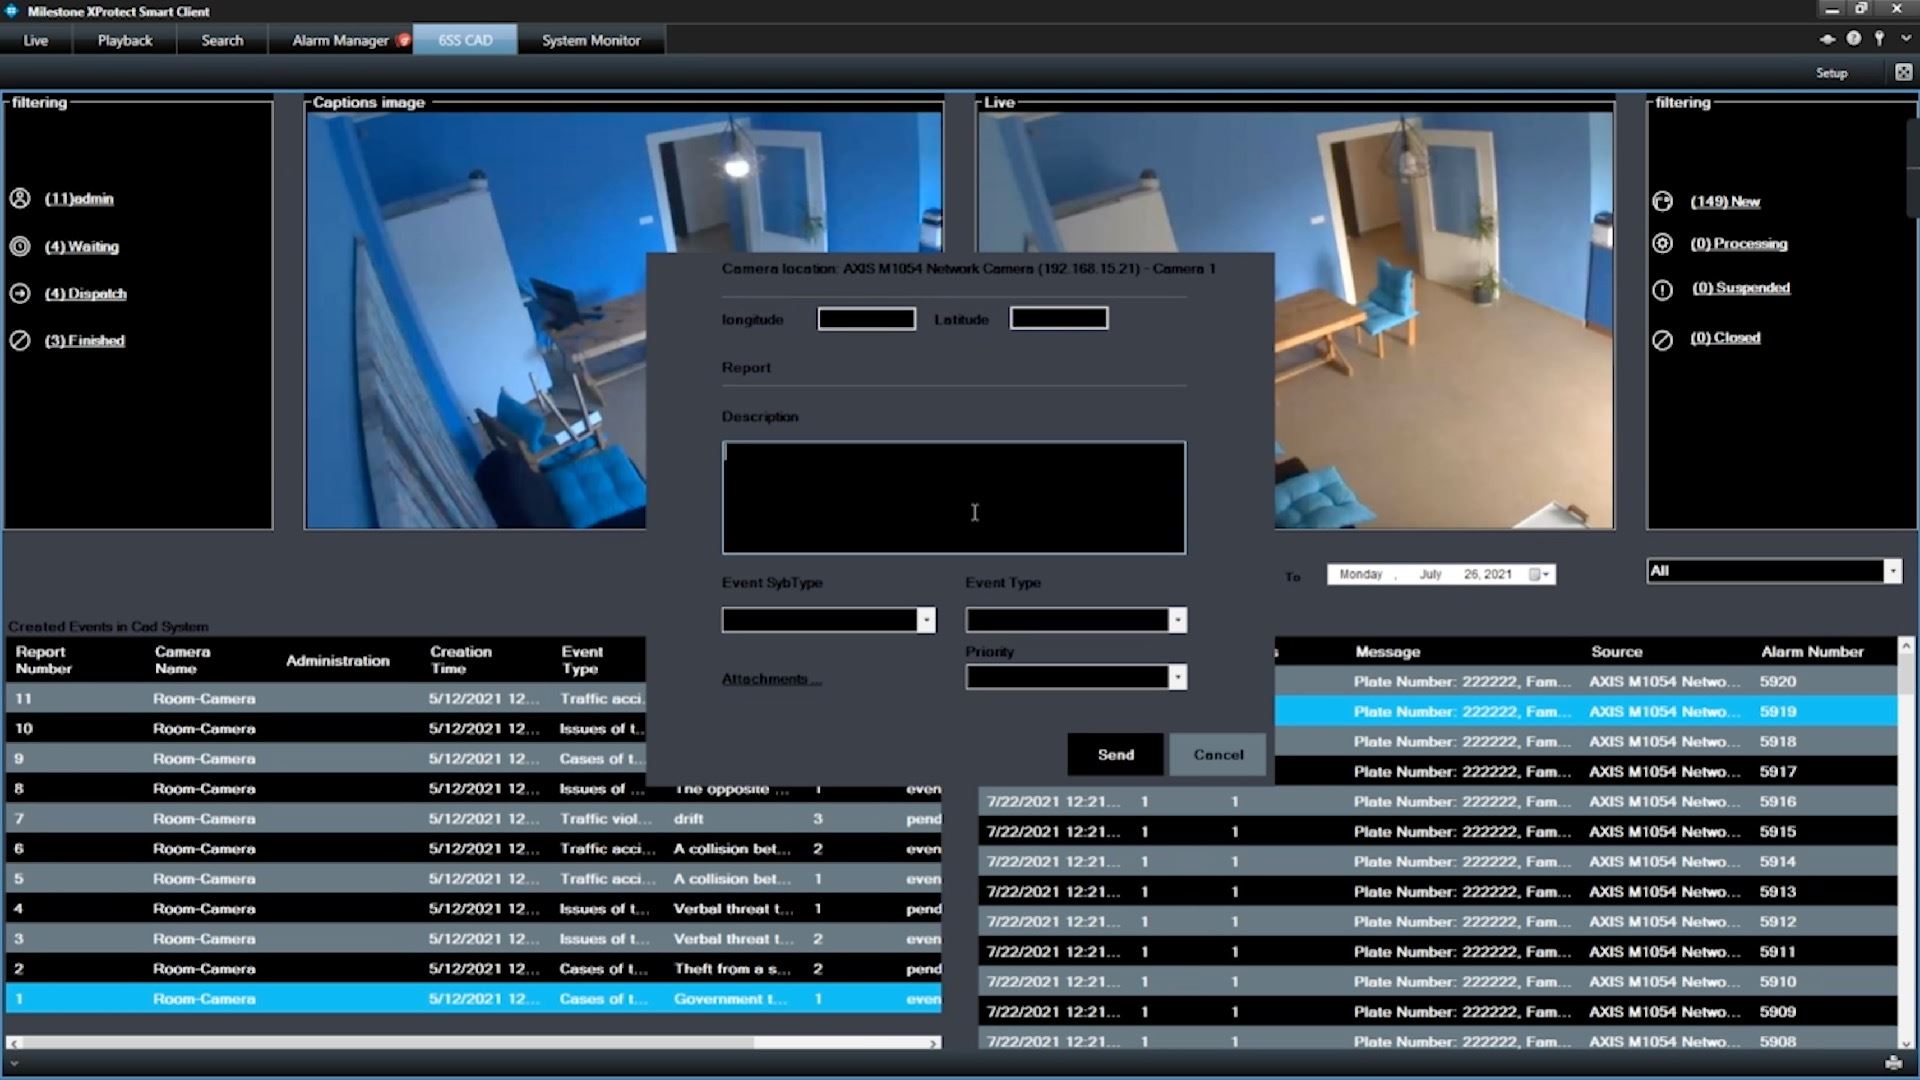
Task: Click the key login information icon
Action: pyautogui.click(x=1879, y=38)
